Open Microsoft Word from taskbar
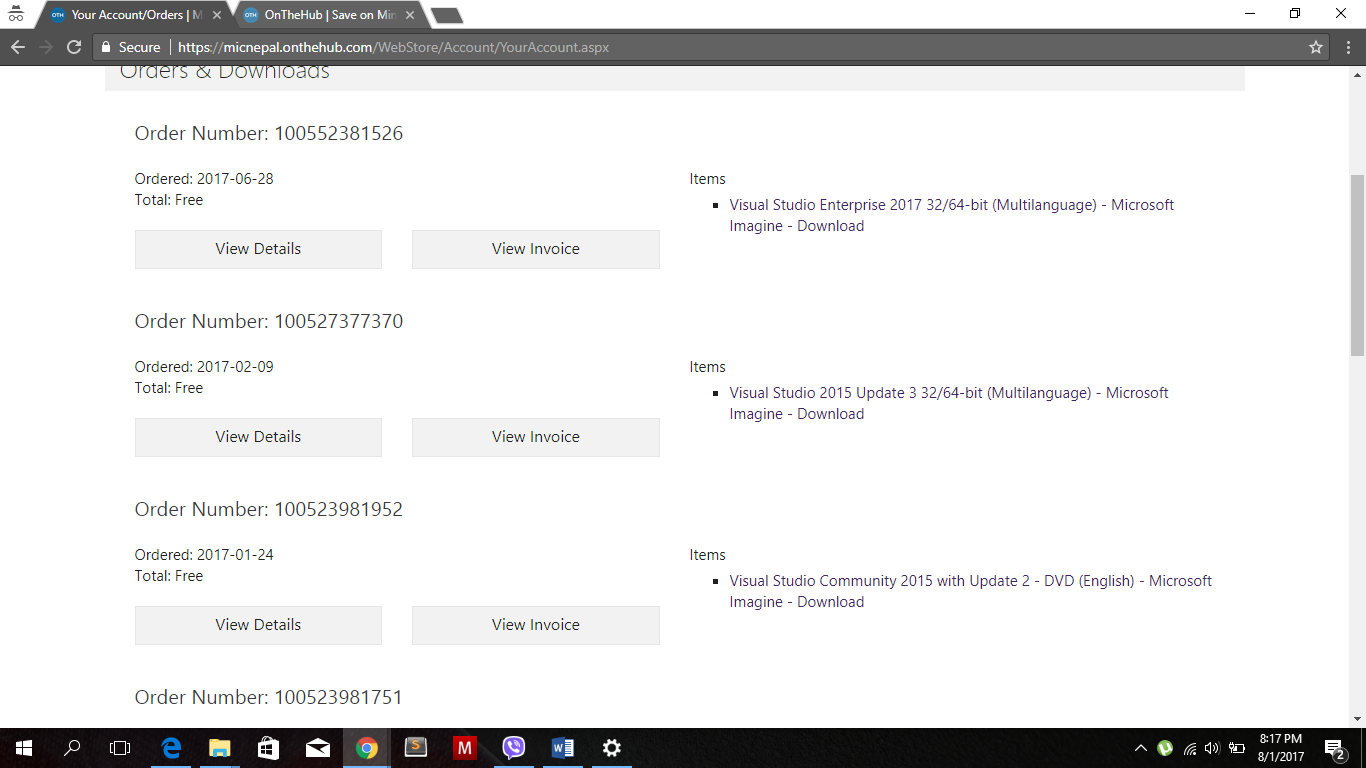Screen dimensions: 1366x768 (x=563, y=748)
